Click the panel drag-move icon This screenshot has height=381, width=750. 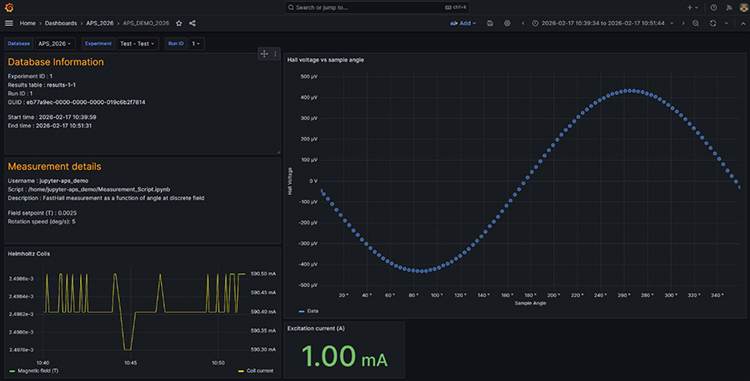(x=264, y=54)
